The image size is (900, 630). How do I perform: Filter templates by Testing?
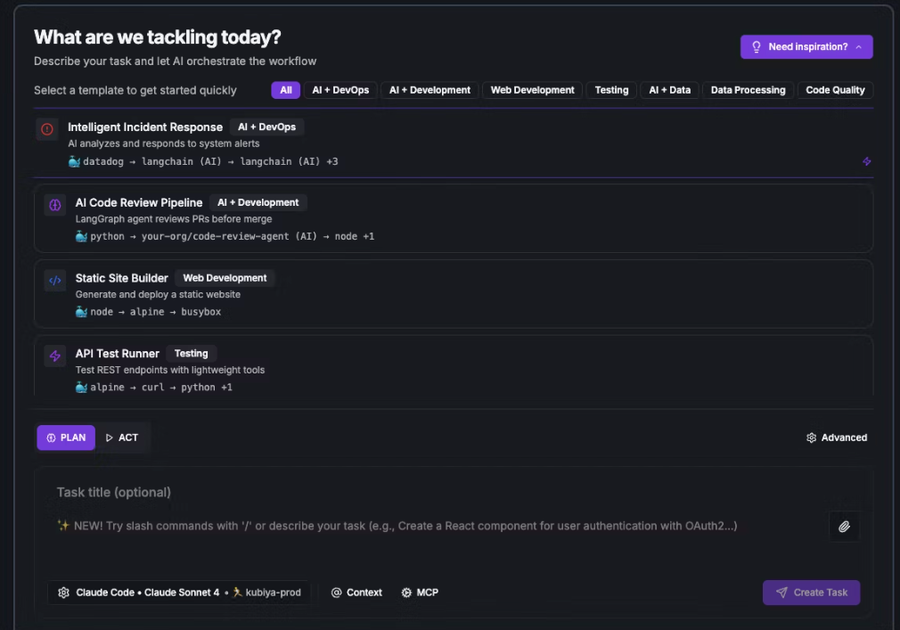tap(611, 90)
